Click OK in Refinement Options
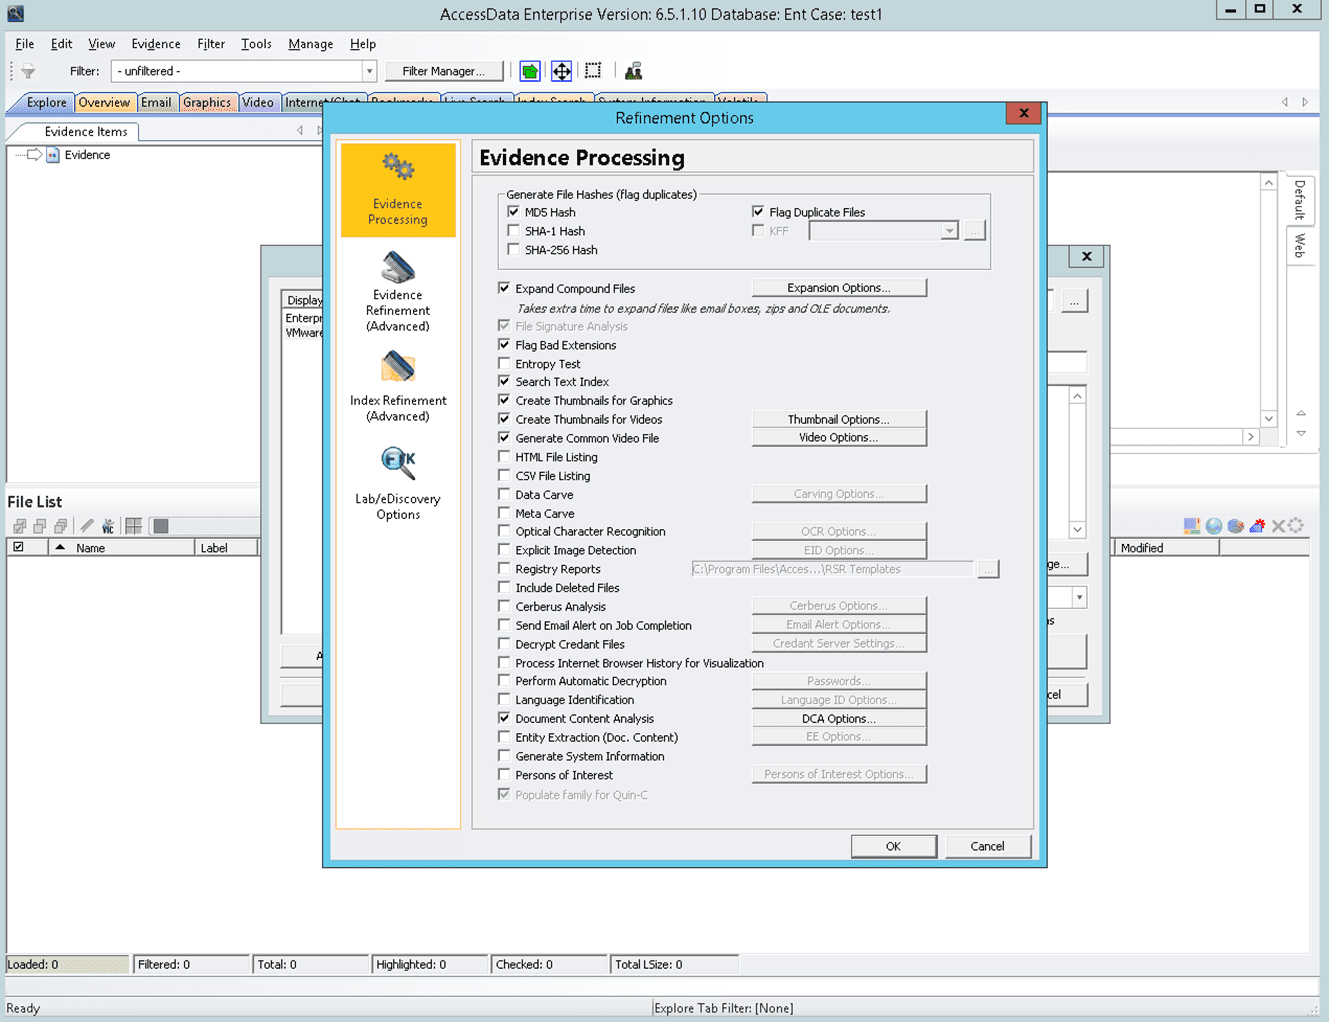 click(x=893, y=846)
